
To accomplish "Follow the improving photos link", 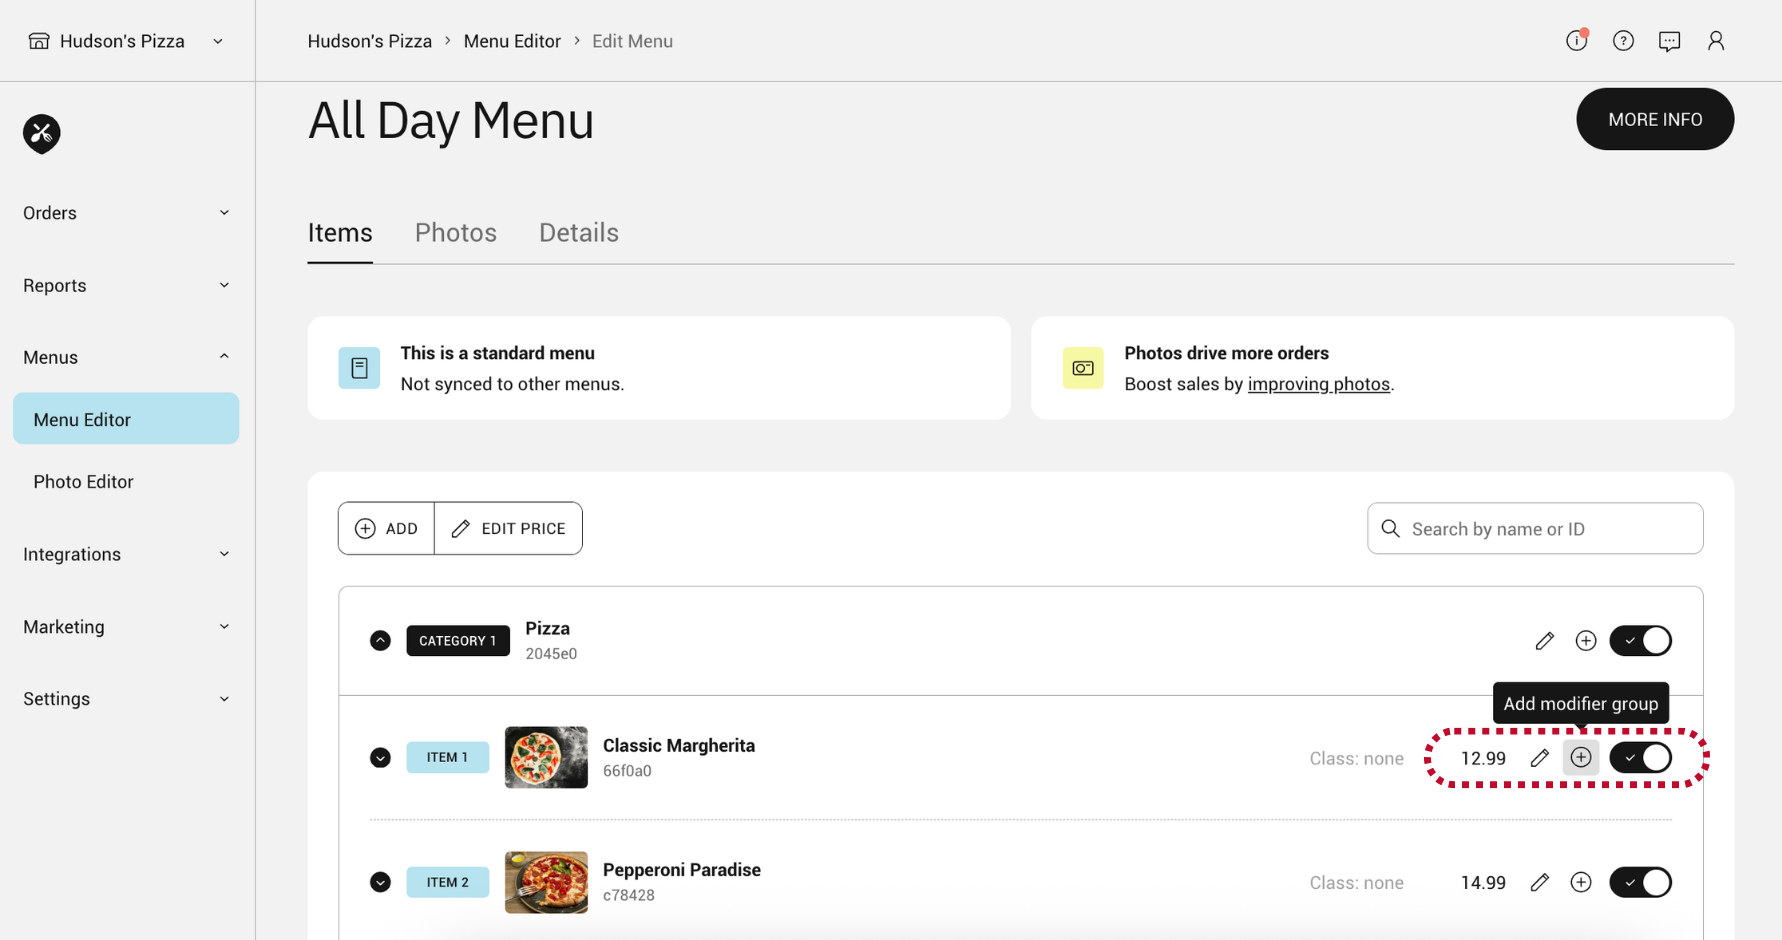I will coord(1318,384).
